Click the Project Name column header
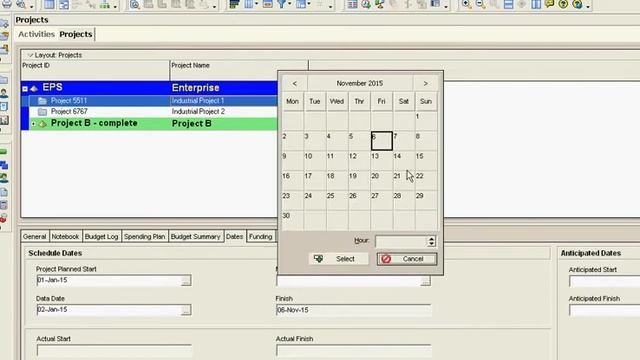Screen dimensions: 640x360 (239, 70)
